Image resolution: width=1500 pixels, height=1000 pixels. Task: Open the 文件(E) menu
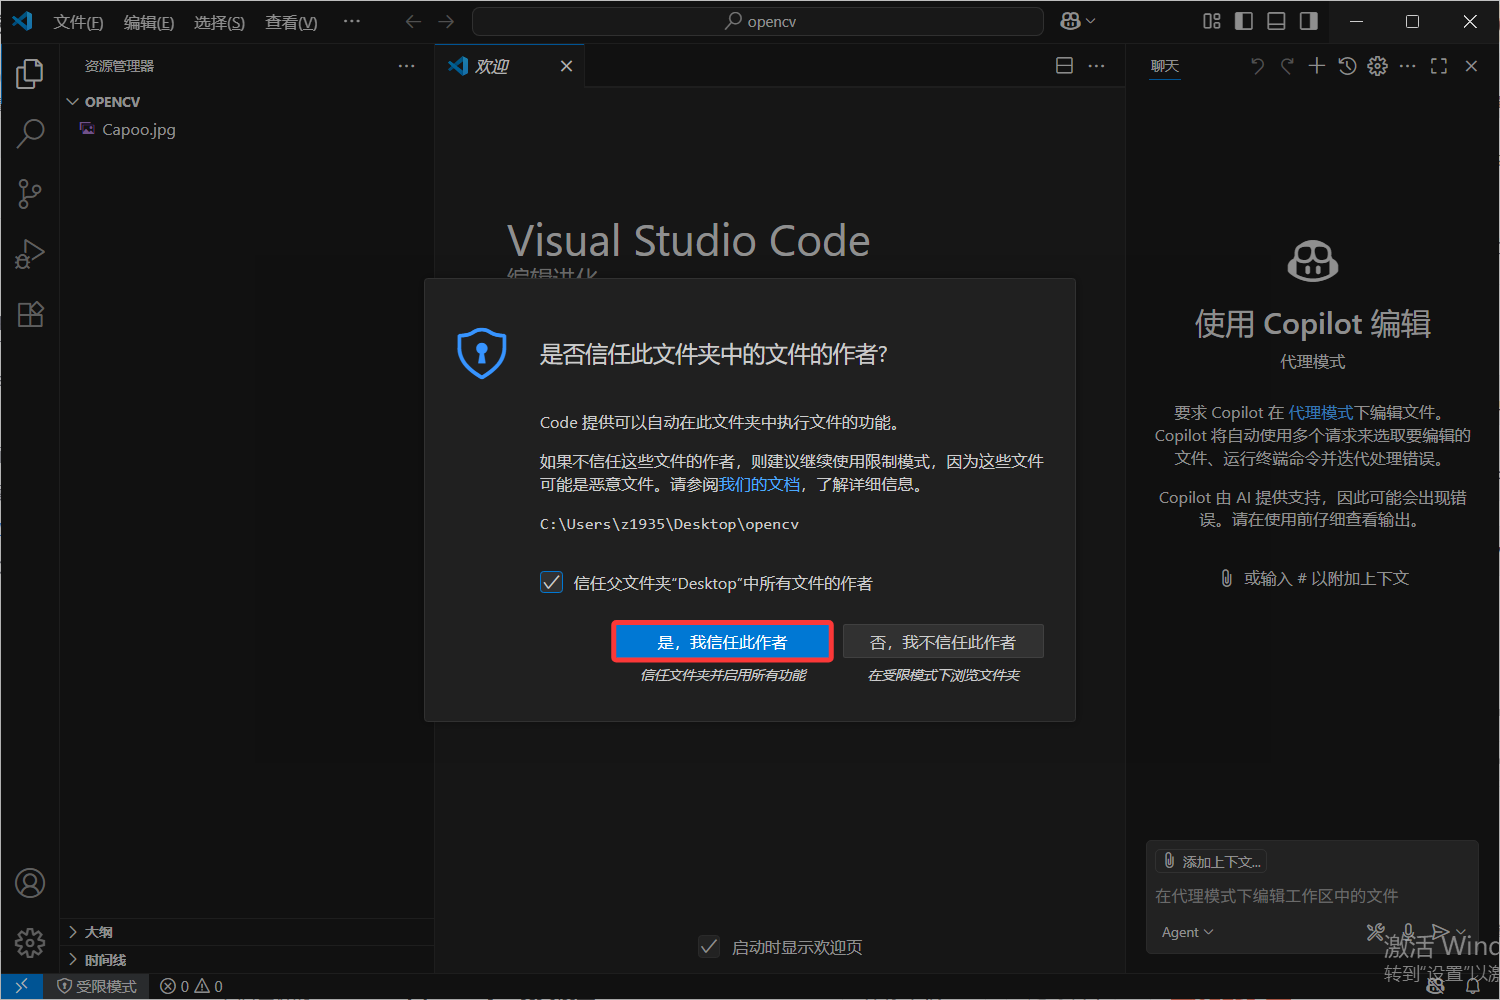(78, 21)
